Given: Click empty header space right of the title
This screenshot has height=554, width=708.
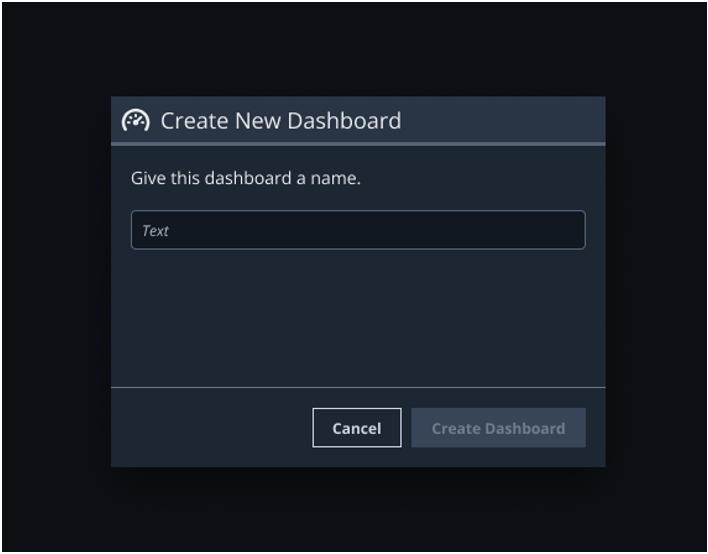Looking at the screenshot, I should (x=500, y=121).
